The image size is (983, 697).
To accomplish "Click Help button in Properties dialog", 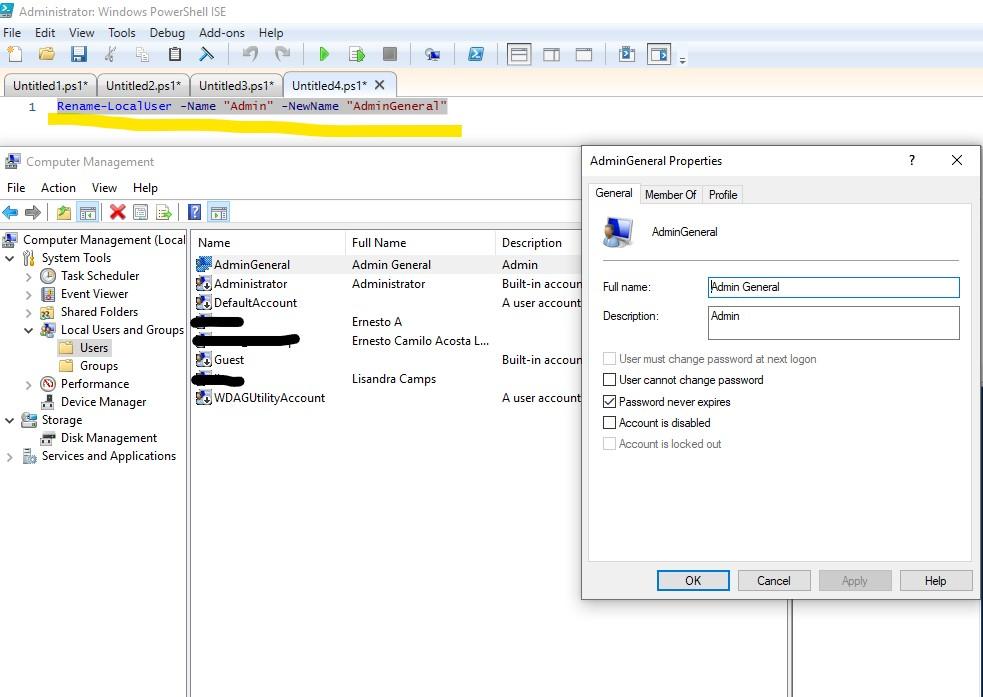I will coord(935,580).
